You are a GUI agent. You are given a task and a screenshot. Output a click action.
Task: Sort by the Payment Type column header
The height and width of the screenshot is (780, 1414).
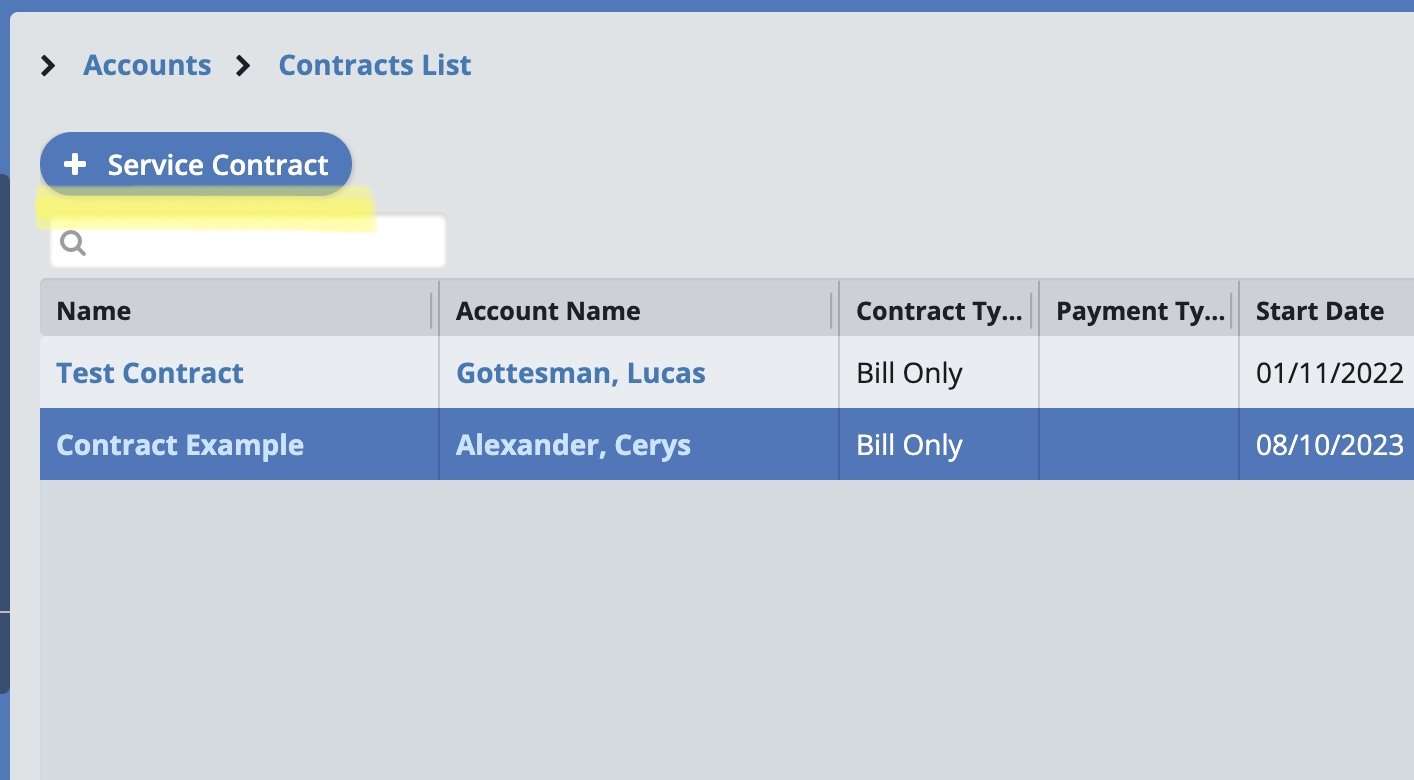[x=1138, y=311]
